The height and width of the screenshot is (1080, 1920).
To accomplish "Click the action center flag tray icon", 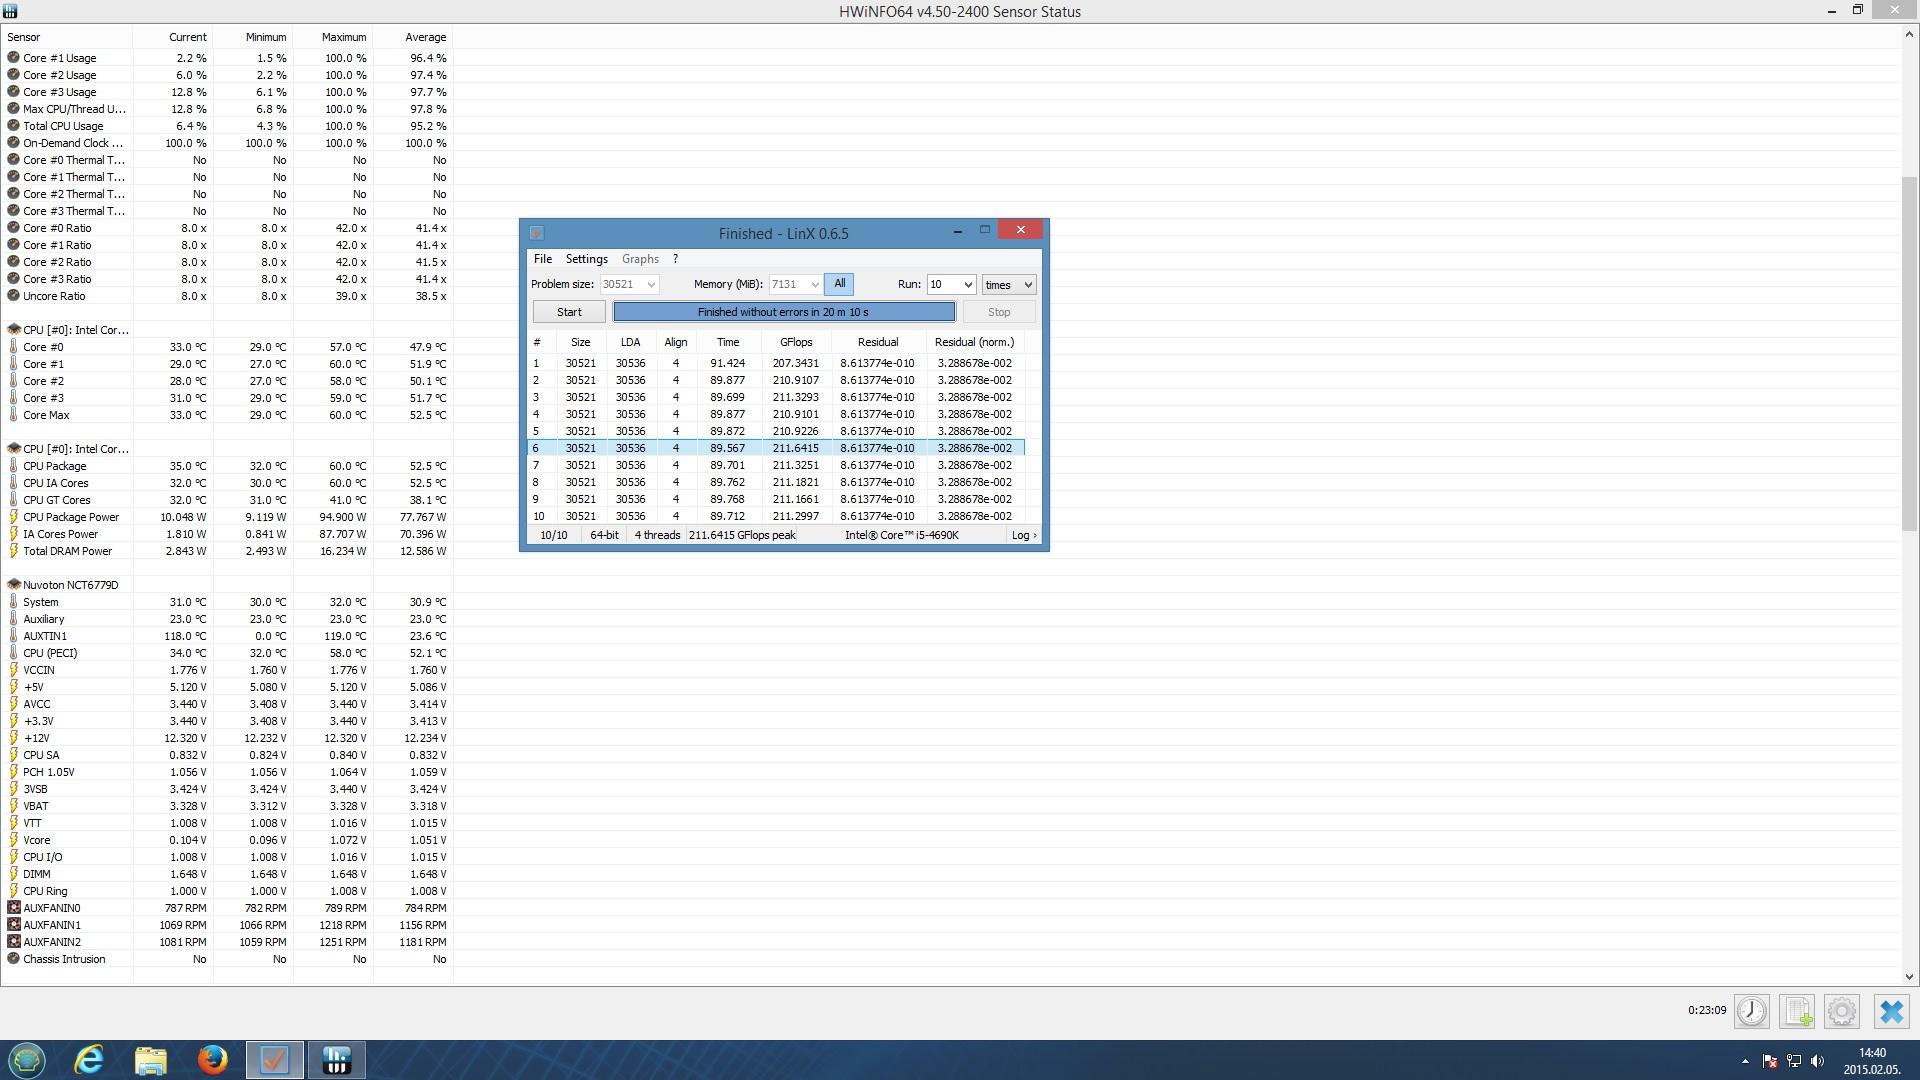I will point(1770,1061).
